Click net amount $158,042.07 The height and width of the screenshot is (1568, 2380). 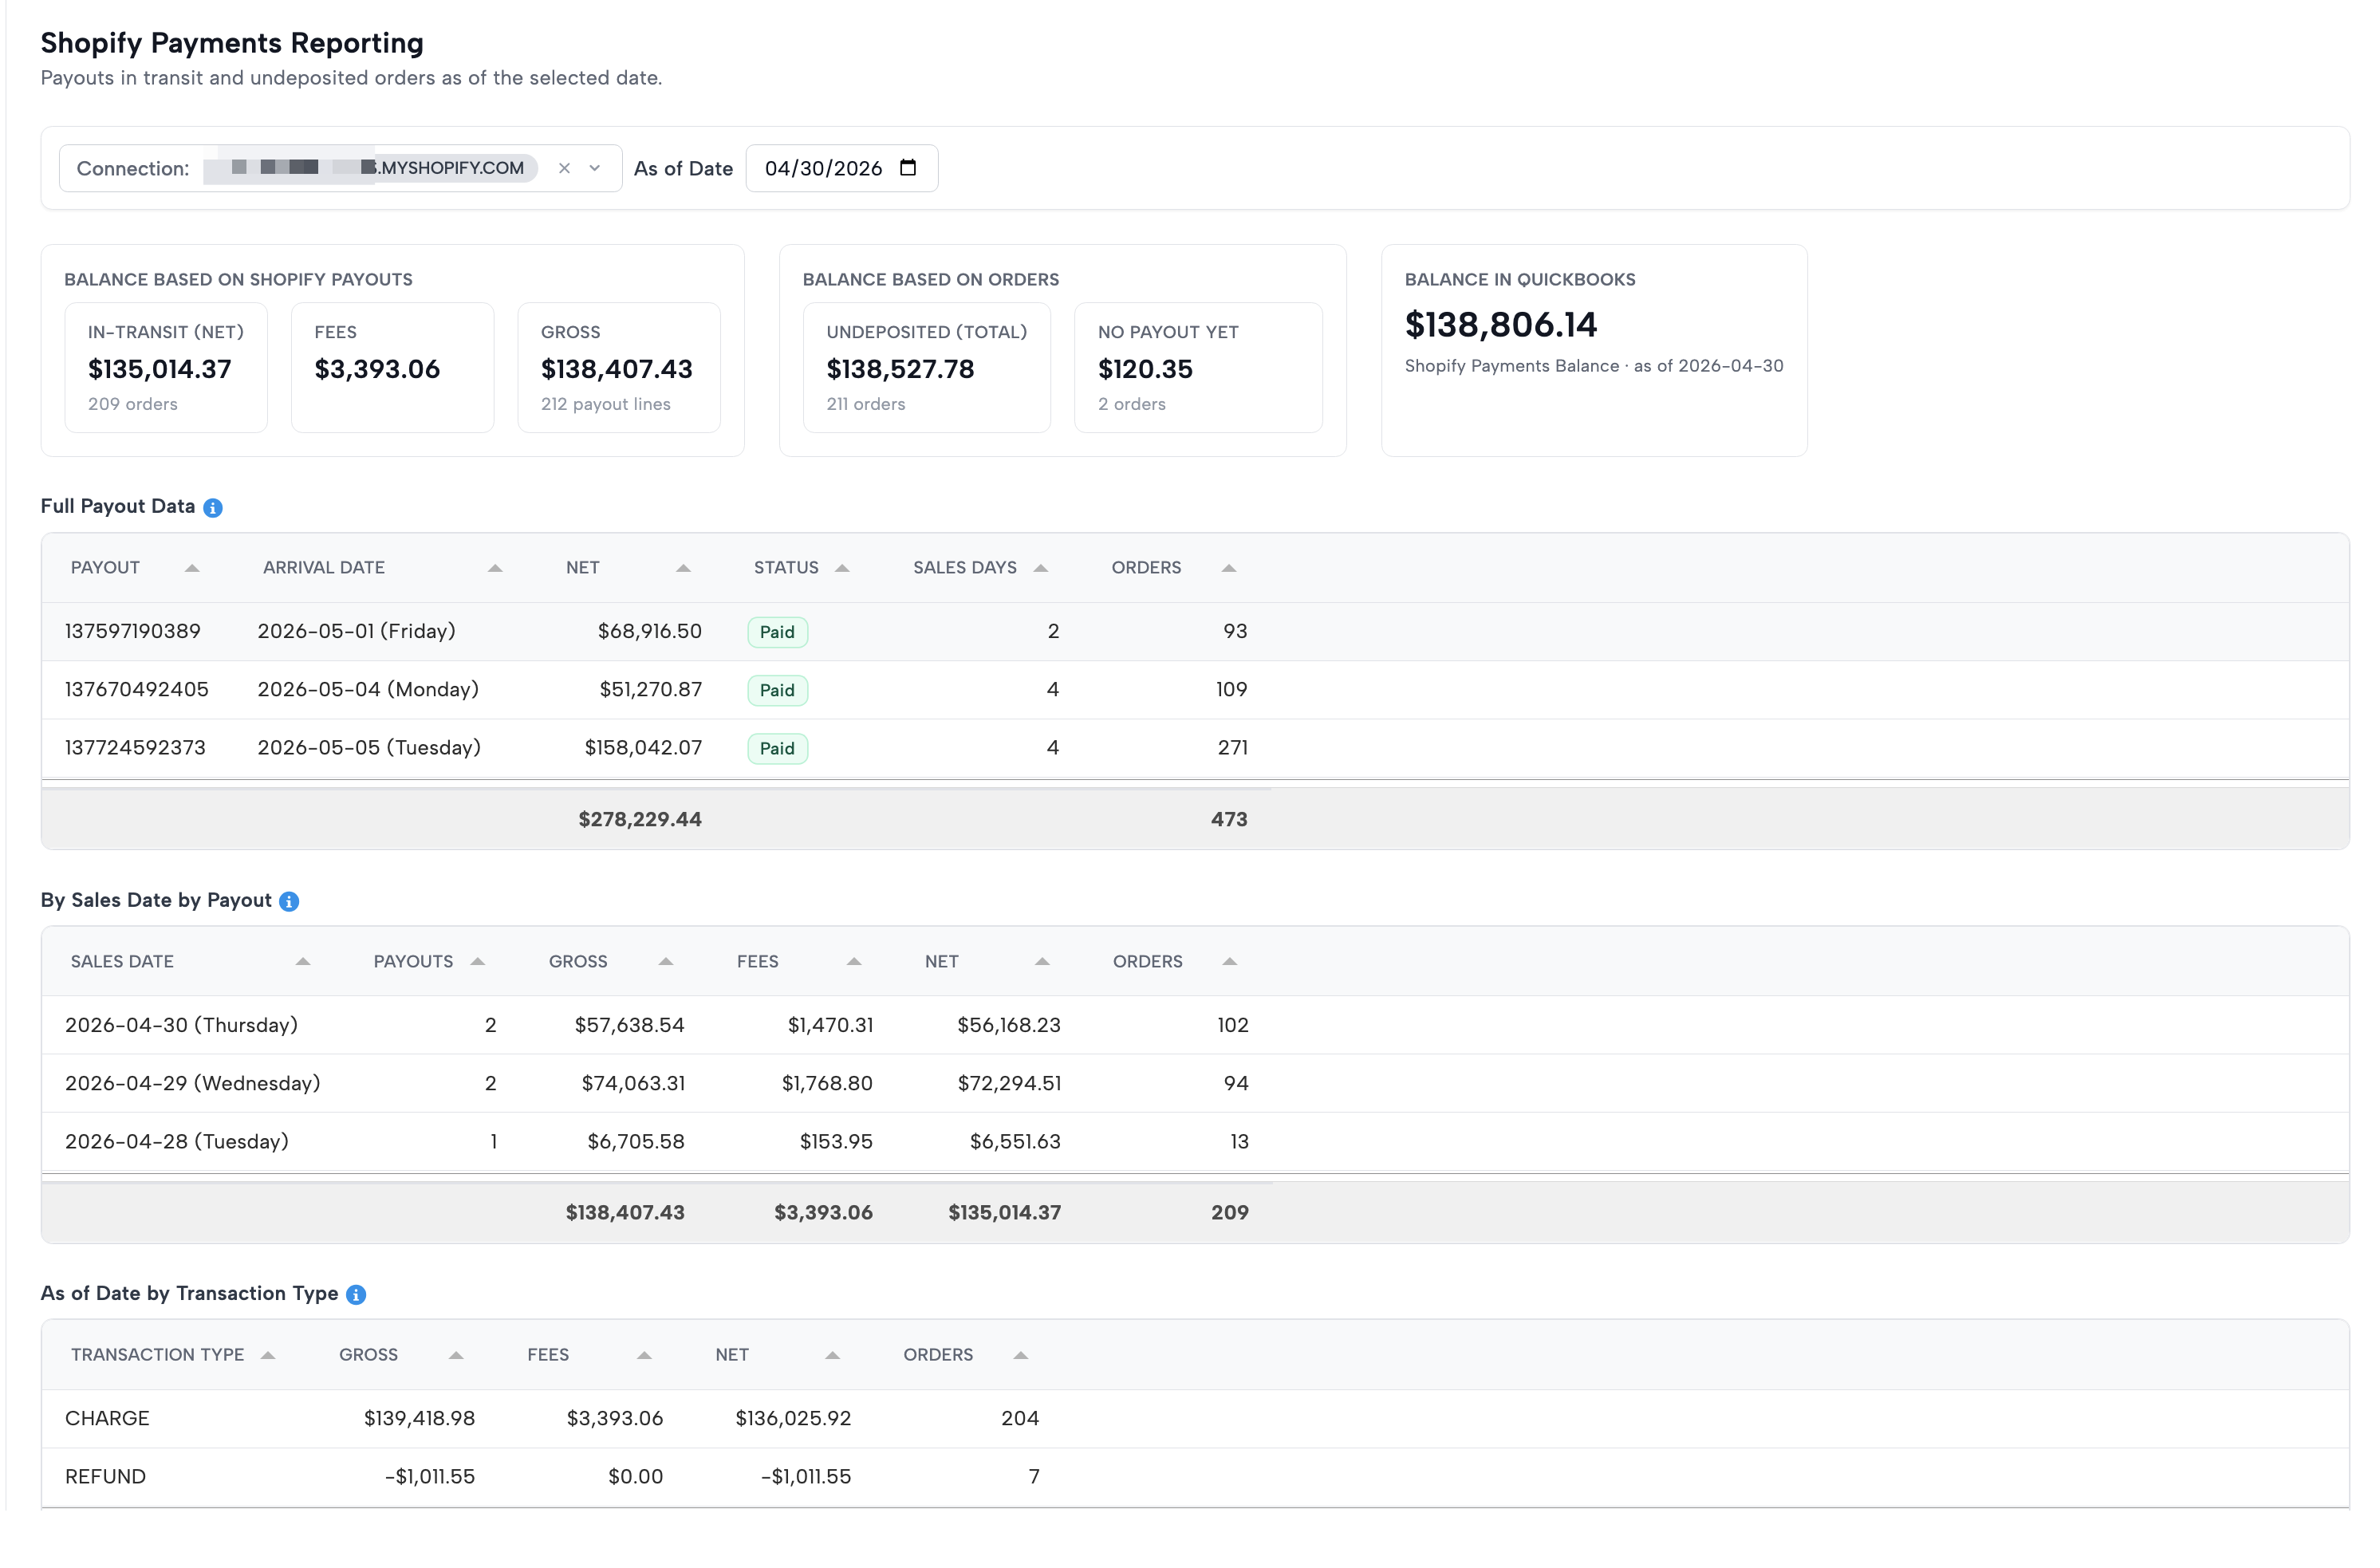point(643,747)
